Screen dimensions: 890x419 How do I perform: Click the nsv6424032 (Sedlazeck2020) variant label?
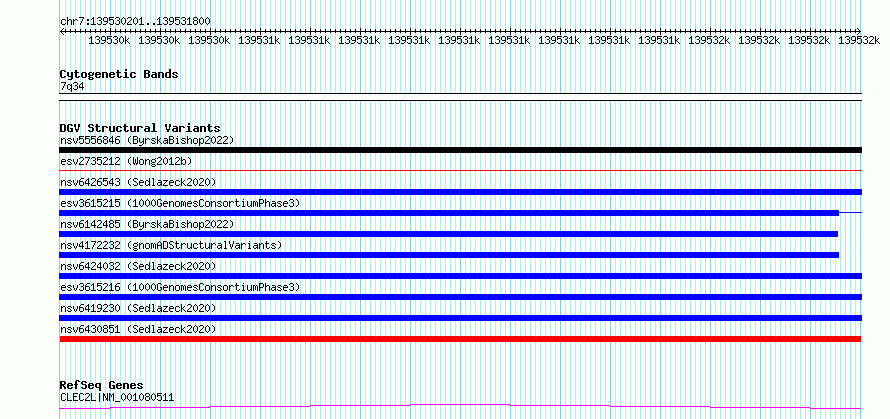(138, 266)
